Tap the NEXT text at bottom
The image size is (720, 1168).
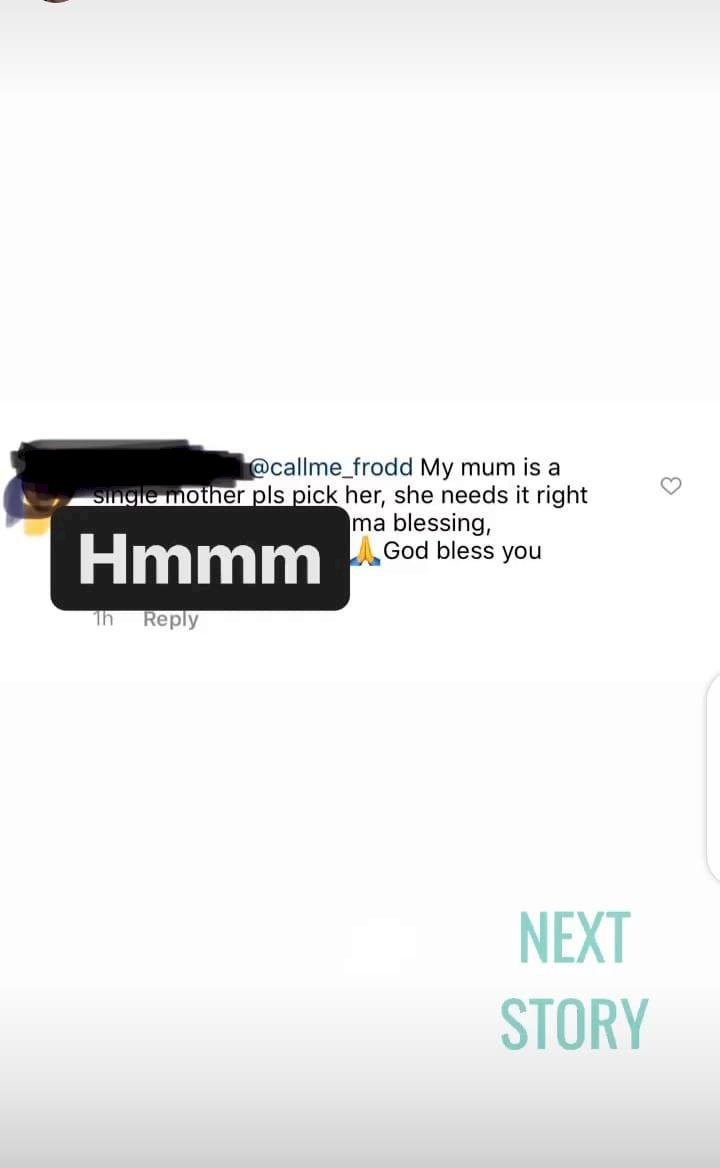575,938
